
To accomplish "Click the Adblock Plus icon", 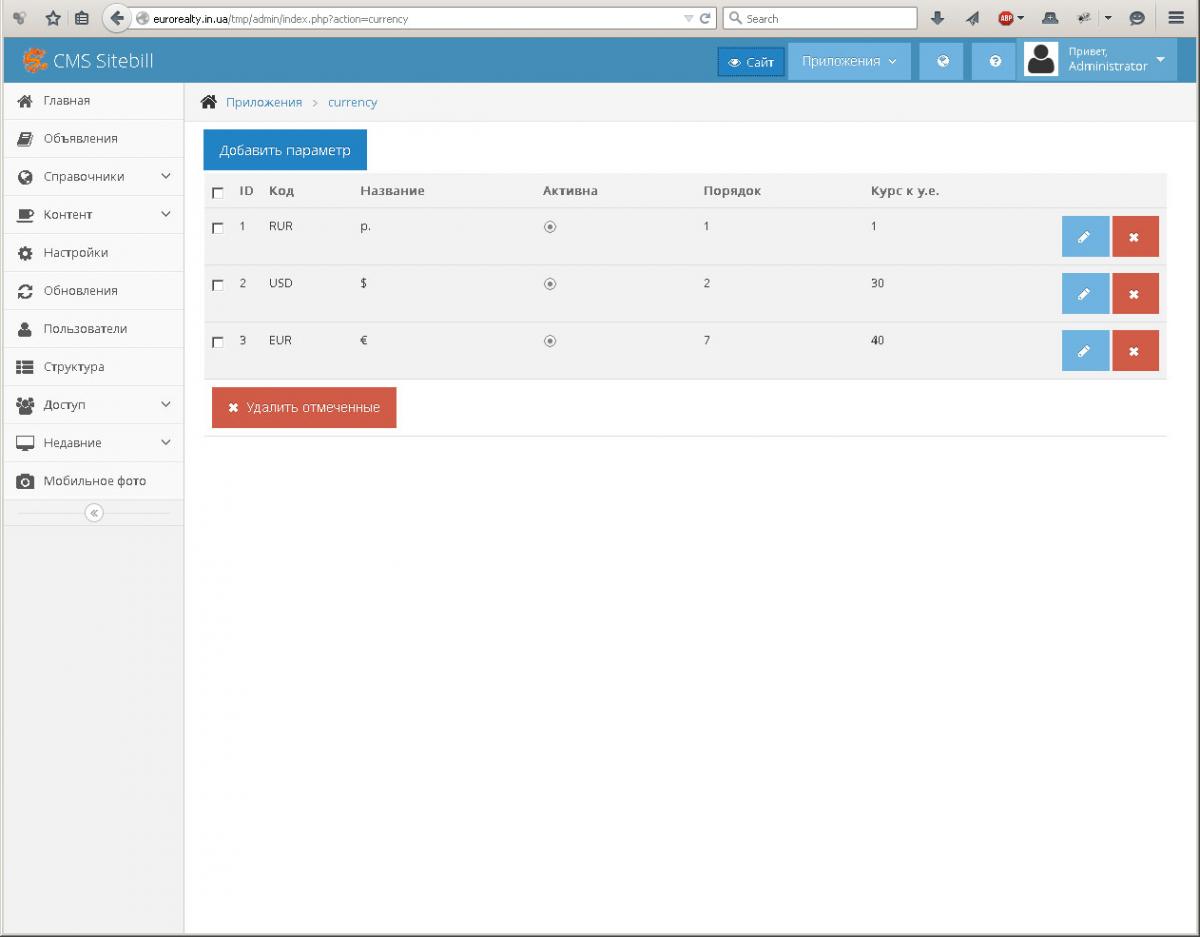I will point(1006,18).
